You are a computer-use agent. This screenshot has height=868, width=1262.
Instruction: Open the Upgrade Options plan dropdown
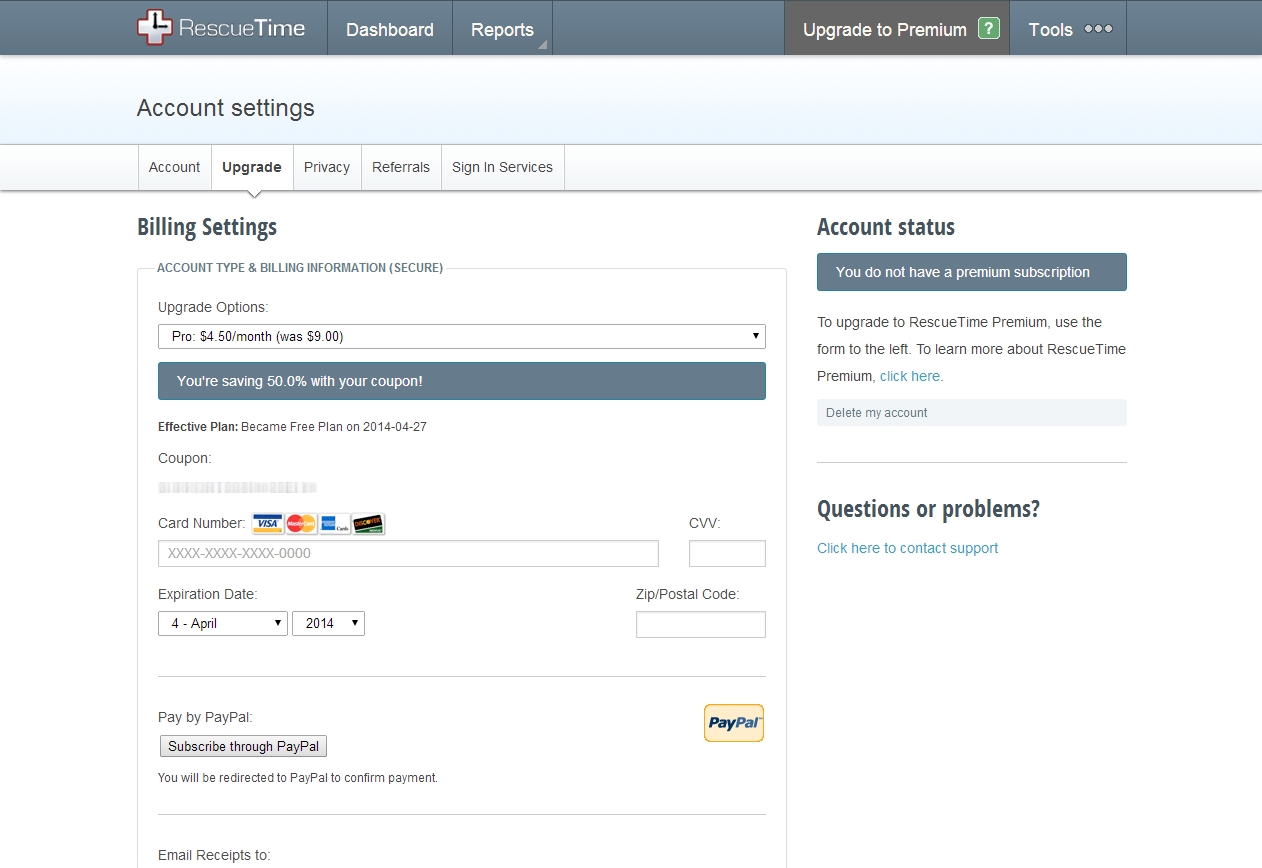(461, 337)
